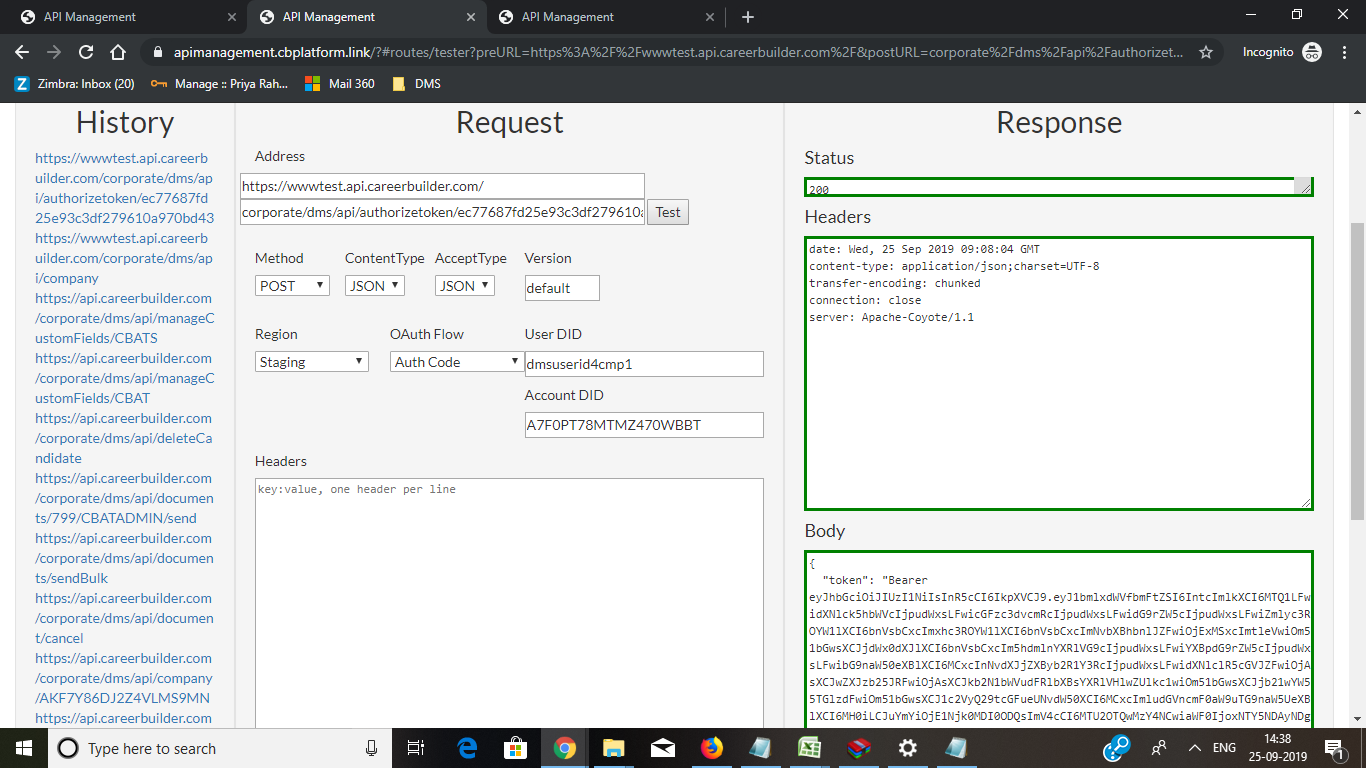Go back using the browser back arrow
The image size is (1366, 768).
(22, 52)
